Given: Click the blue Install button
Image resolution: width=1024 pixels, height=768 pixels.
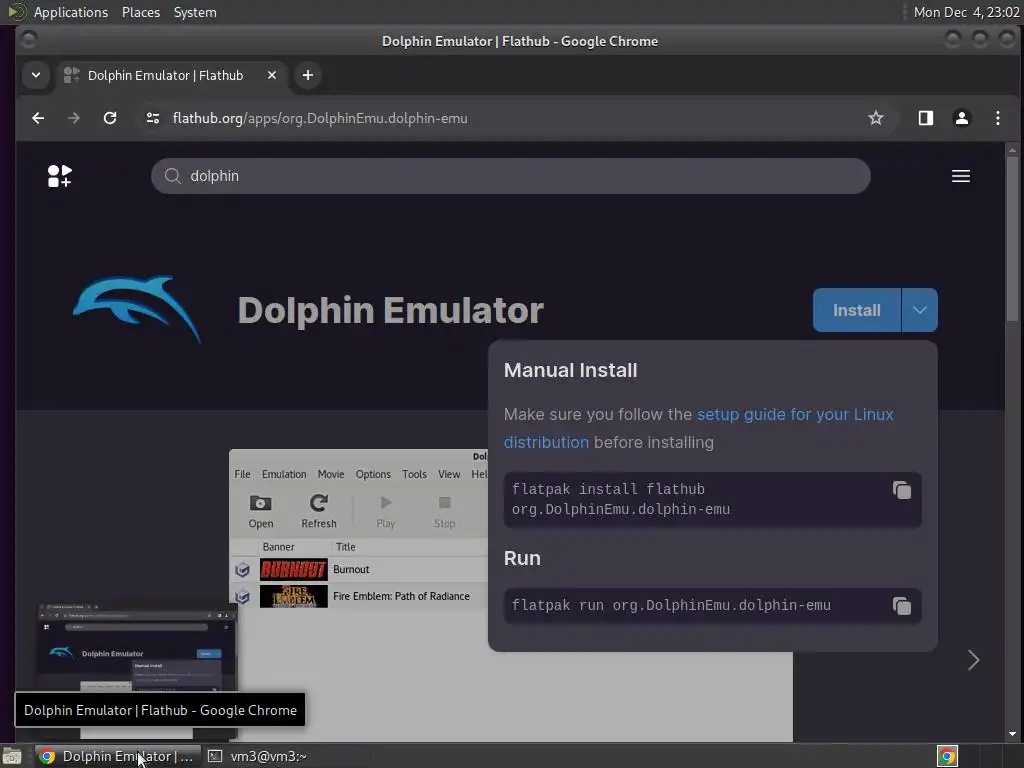Looking at the screenshot, I should [856, 310].
